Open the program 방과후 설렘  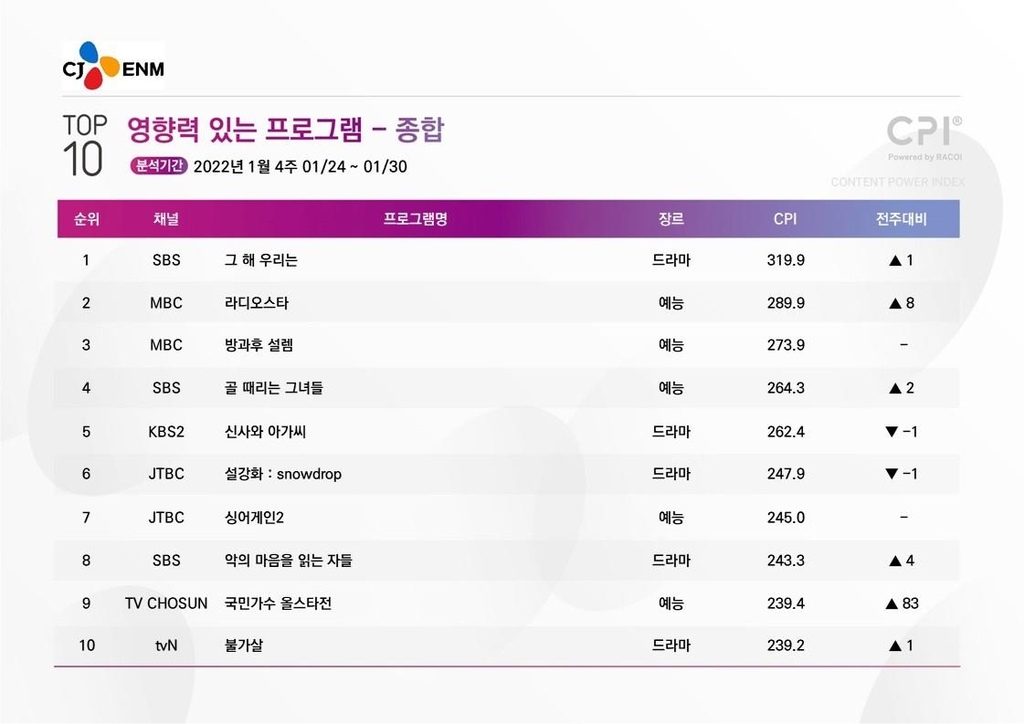(259, 345)
